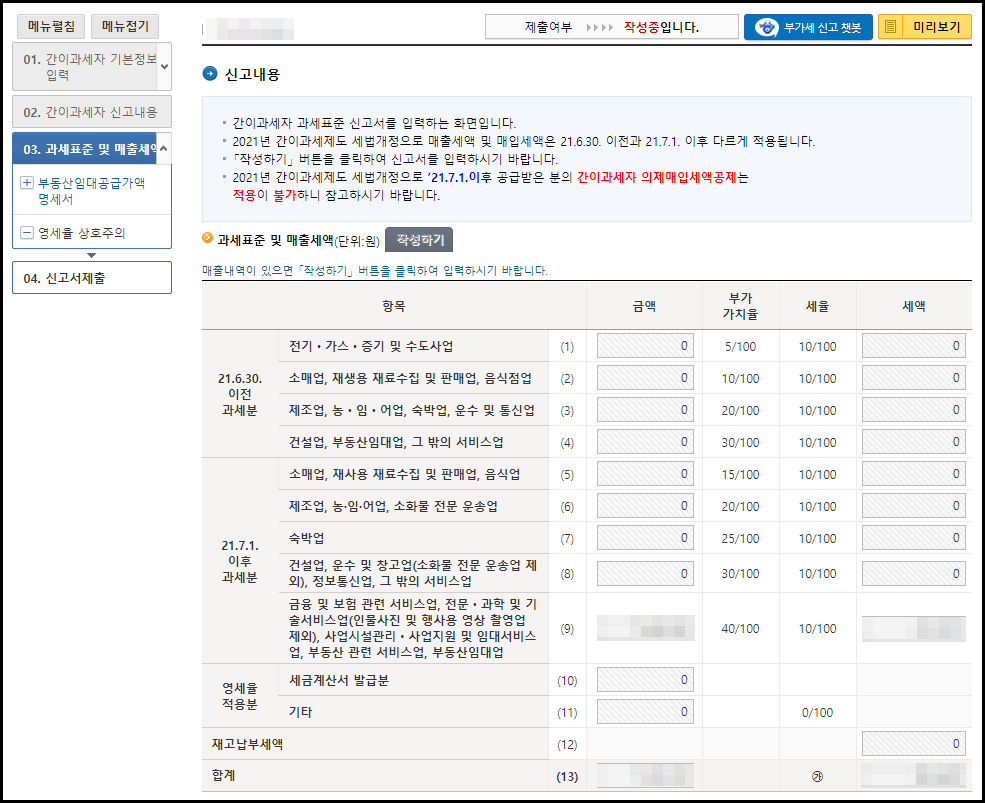Click the 작성하기 button
985x803 pixels.
pos(419,240)
